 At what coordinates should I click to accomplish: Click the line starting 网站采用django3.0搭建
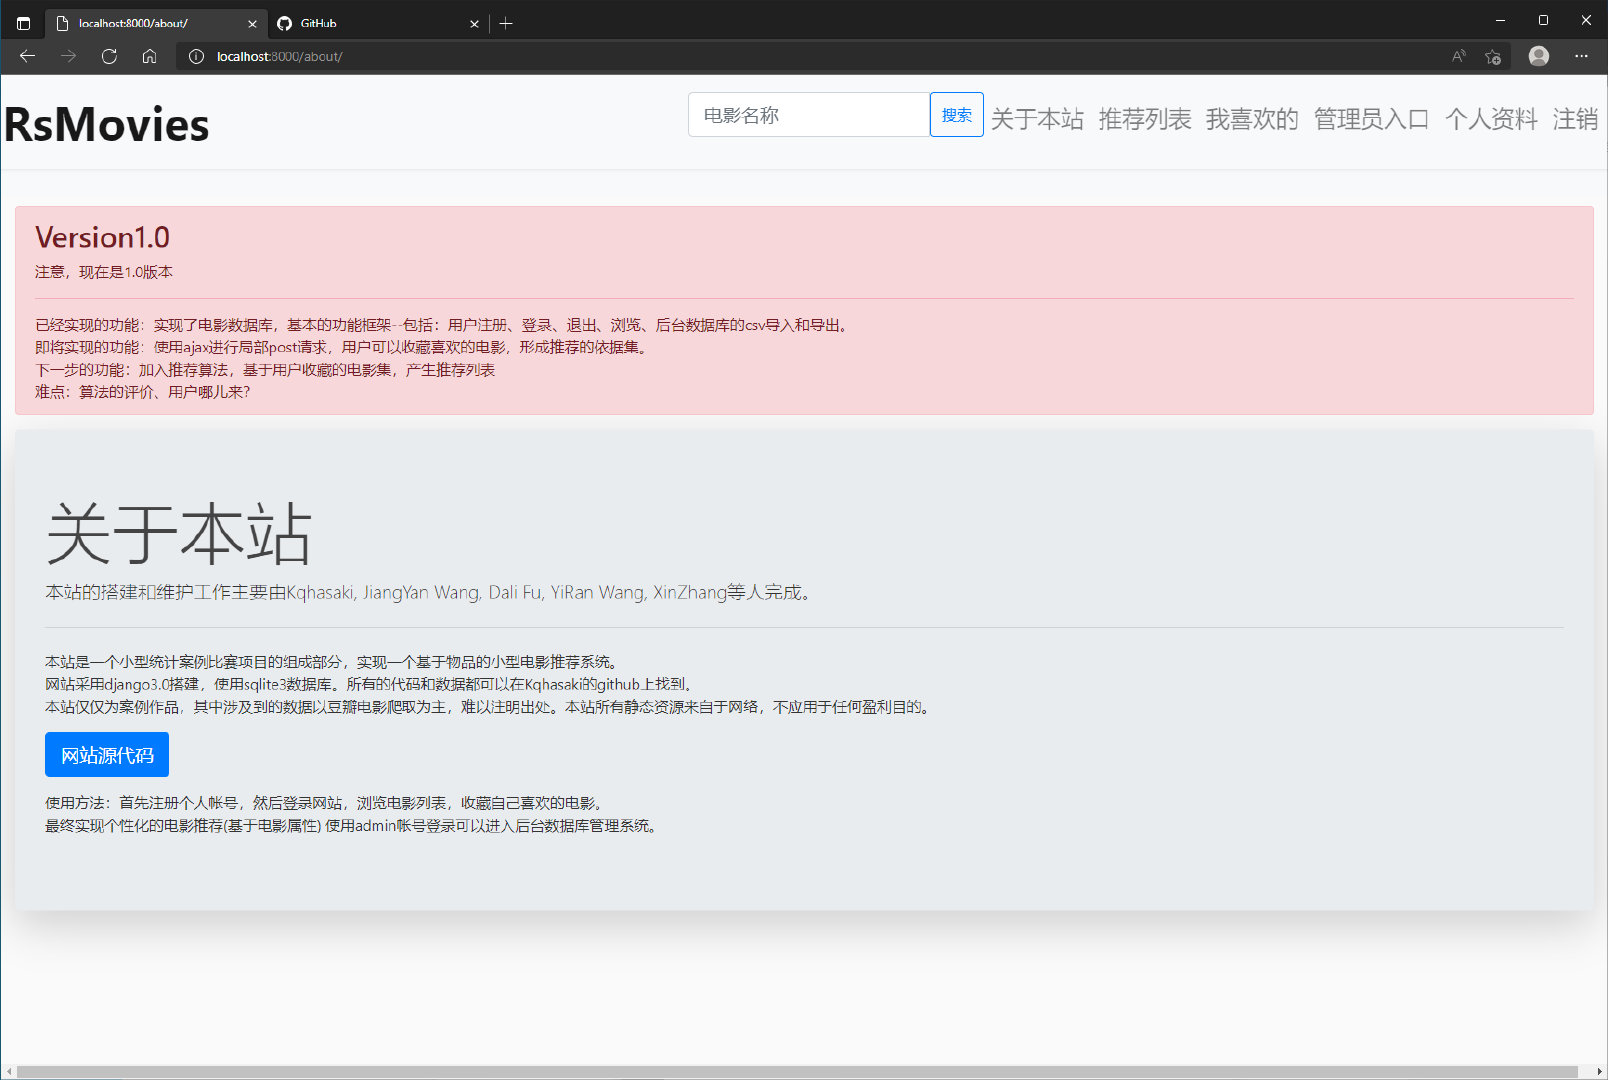coord(371,684)
